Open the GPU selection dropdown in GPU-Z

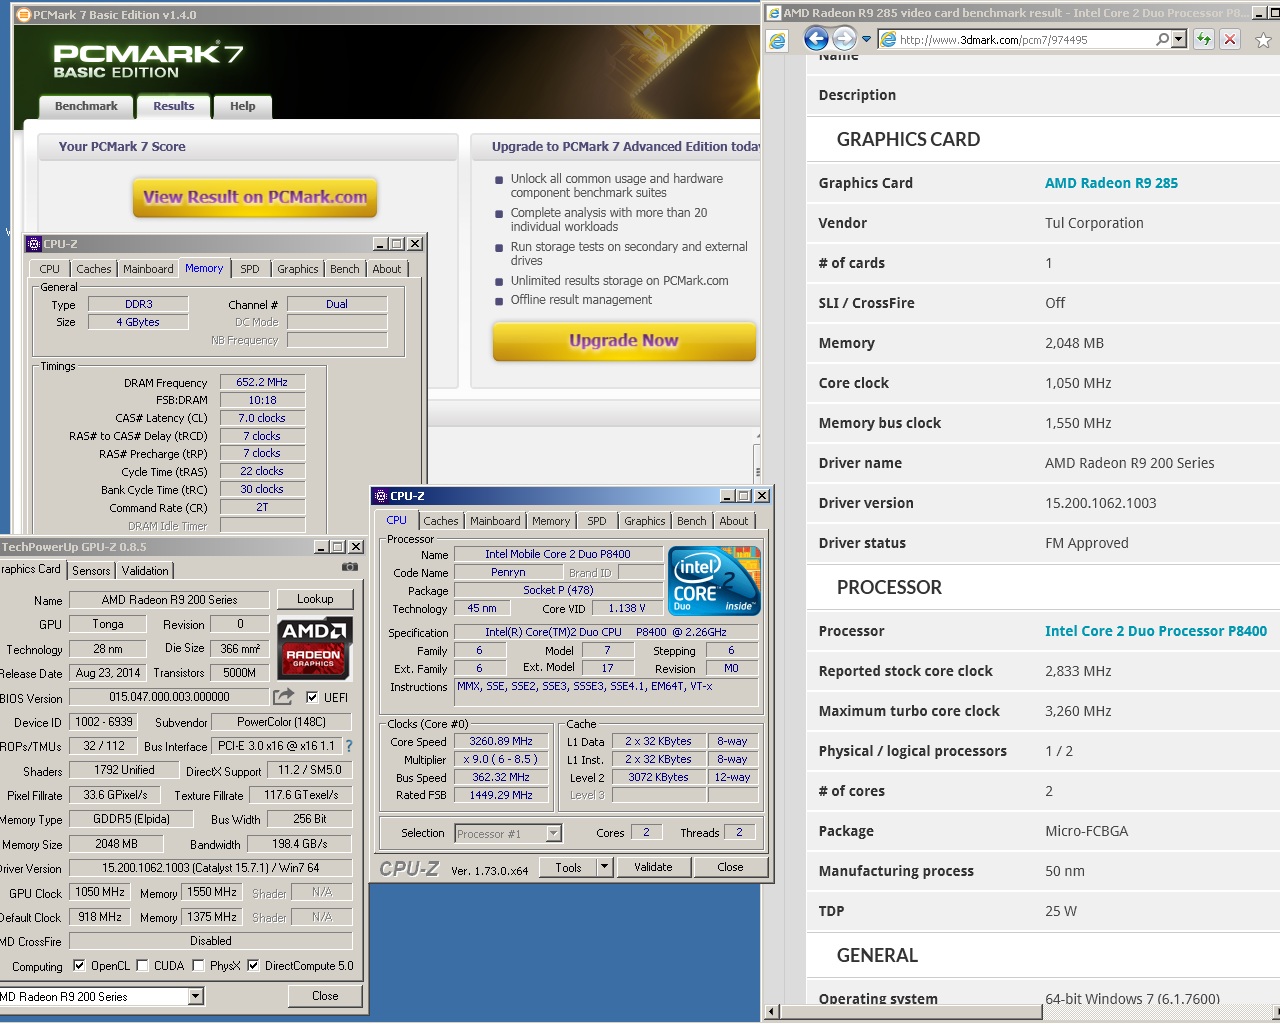tap(196, 996)
